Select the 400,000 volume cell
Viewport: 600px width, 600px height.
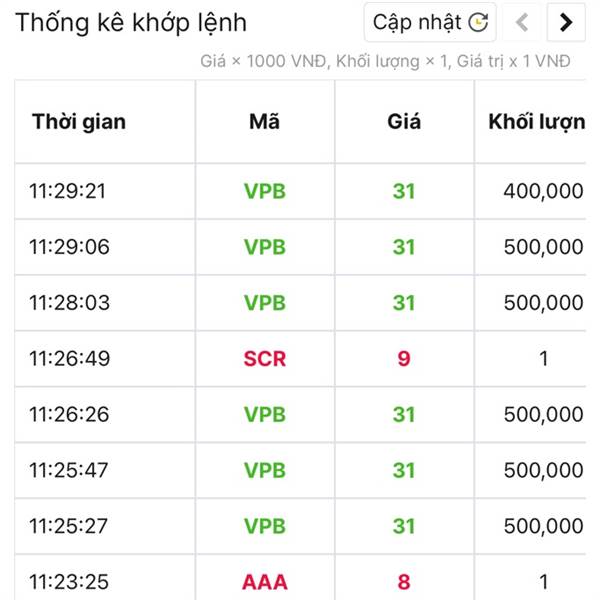coord(543,191)
